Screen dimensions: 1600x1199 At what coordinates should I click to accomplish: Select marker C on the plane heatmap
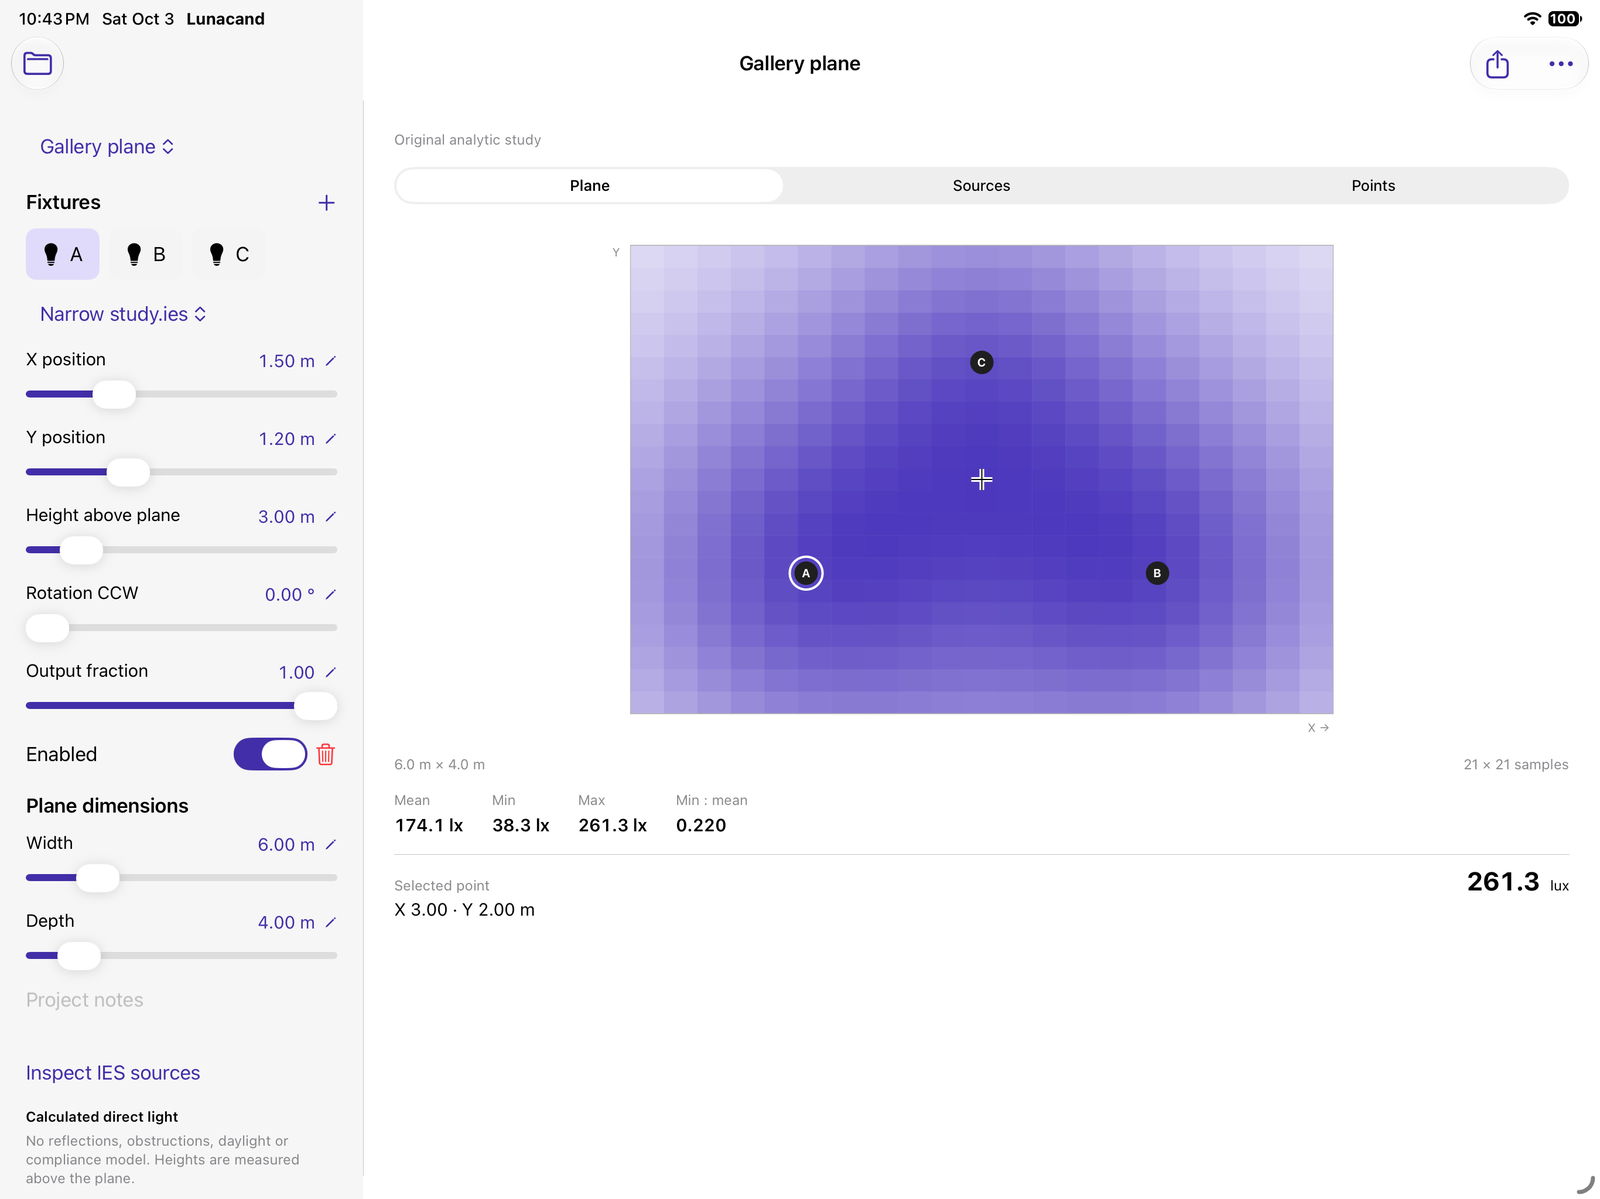[x=981, y=362]
